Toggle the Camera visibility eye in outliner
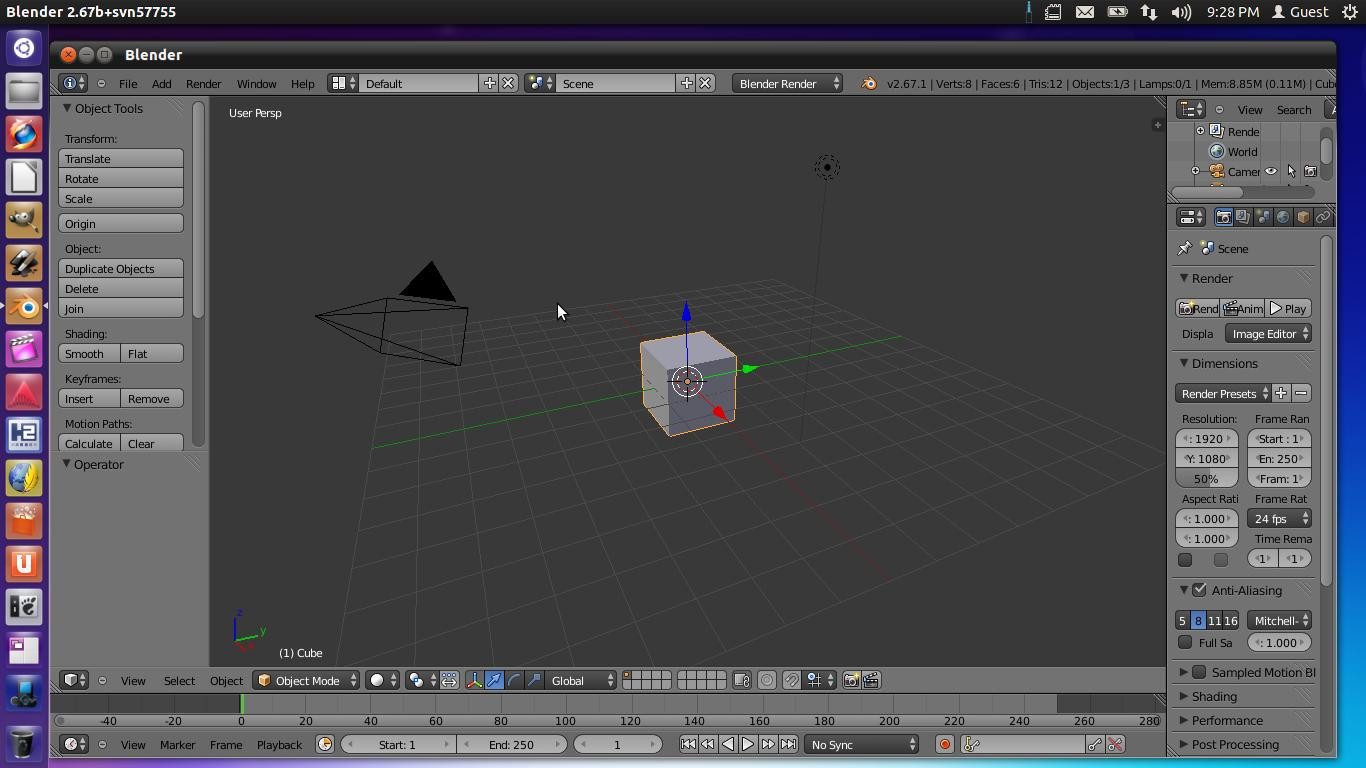The image size is (1366, 768). (1271, 171)
